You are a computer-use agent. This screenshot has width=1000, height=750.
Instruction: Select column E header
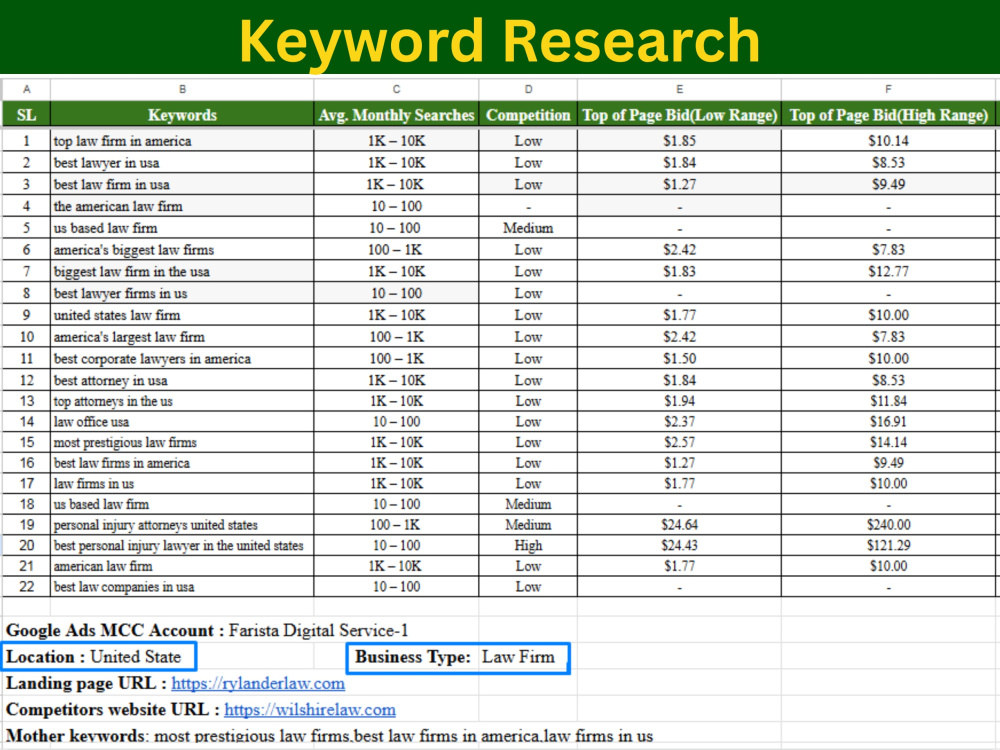tap(679, 89)
